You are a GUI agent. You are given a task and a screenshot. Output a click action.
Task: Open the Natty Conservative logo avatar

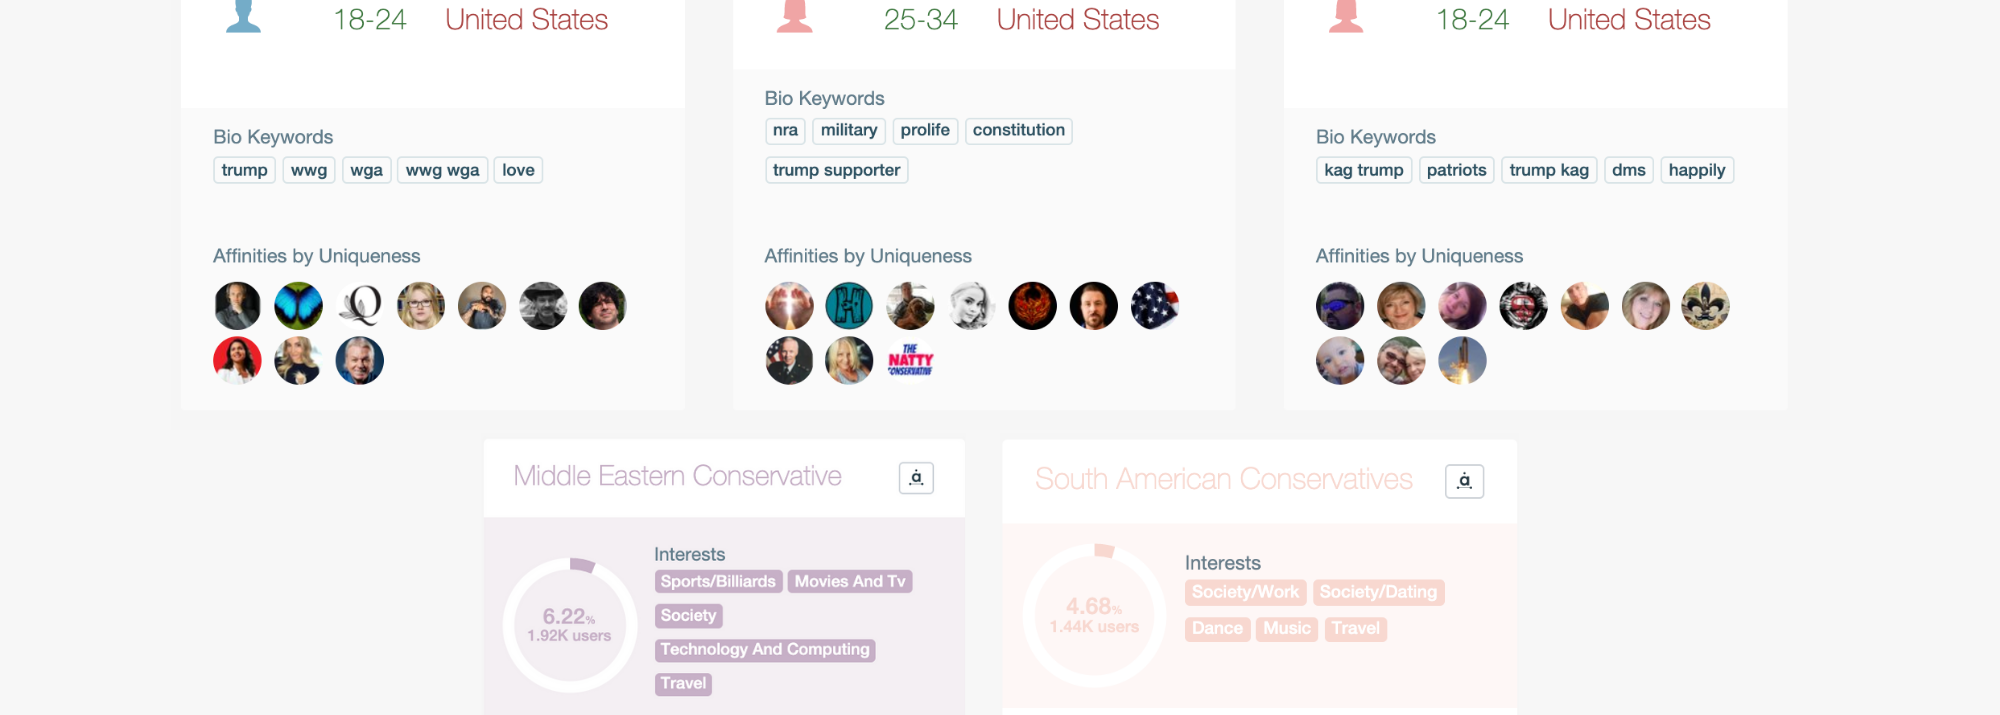pos(910,361)
